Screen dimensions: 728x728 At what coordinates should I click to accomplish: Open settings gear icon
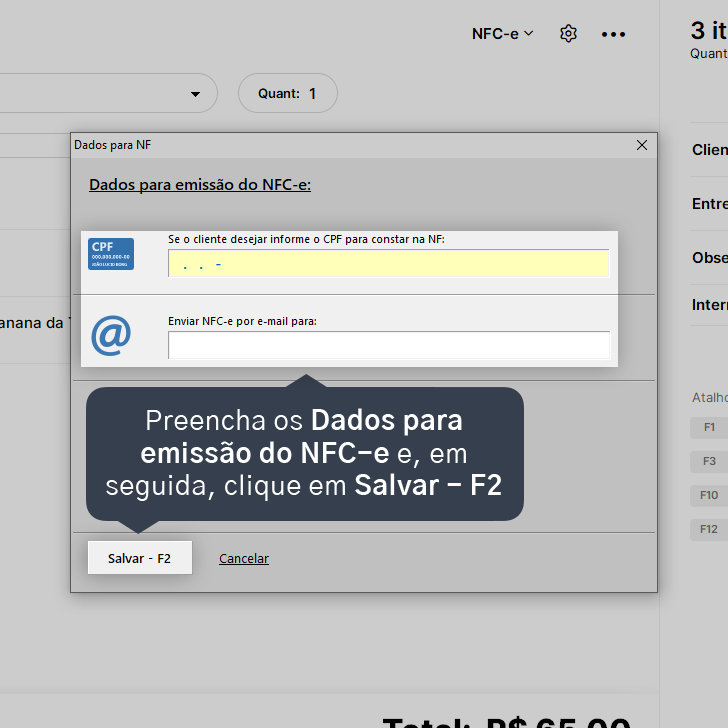tap(568, 34)
